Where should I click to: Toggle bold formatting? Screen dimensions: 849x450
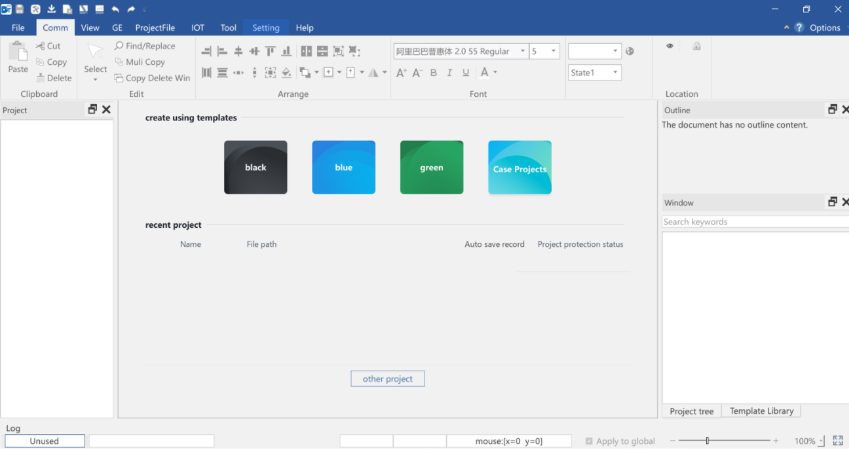click(x=434, y=73)
